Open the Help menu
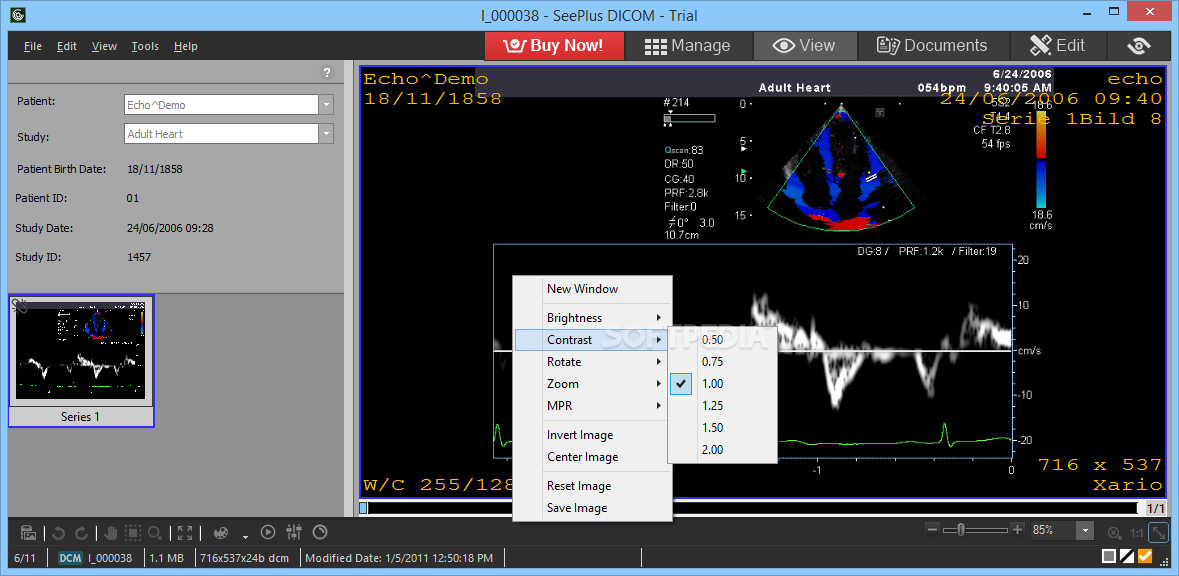 pyautogui.click(x=186, y=46)
